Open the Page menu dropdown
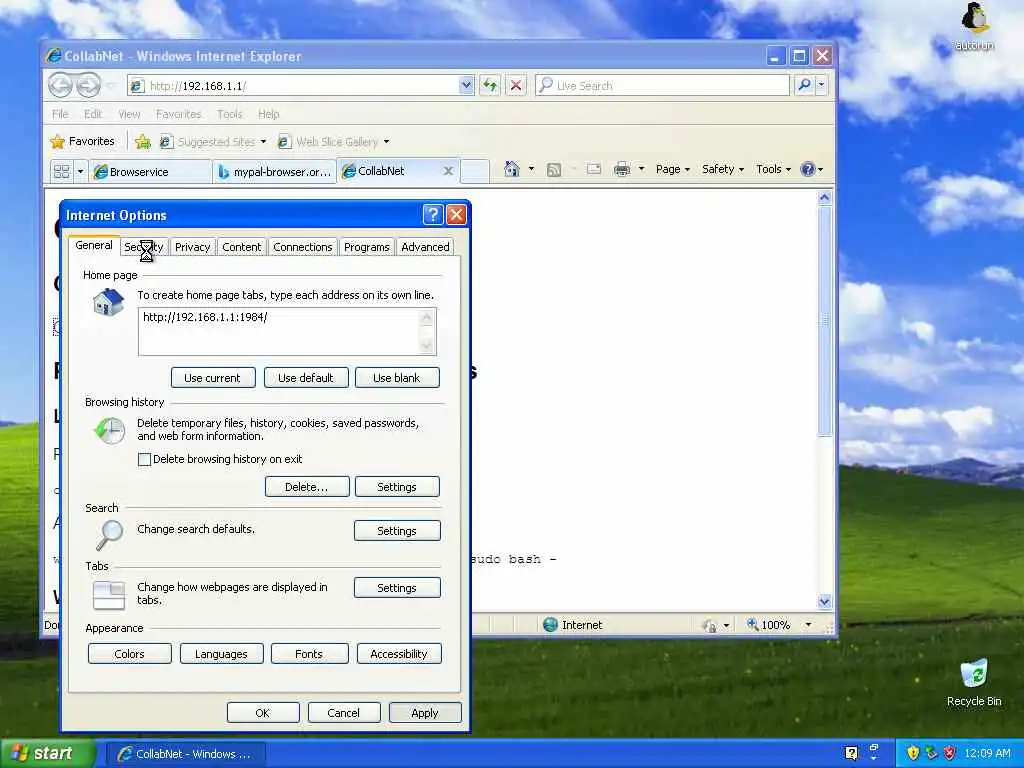 (673, 169)
